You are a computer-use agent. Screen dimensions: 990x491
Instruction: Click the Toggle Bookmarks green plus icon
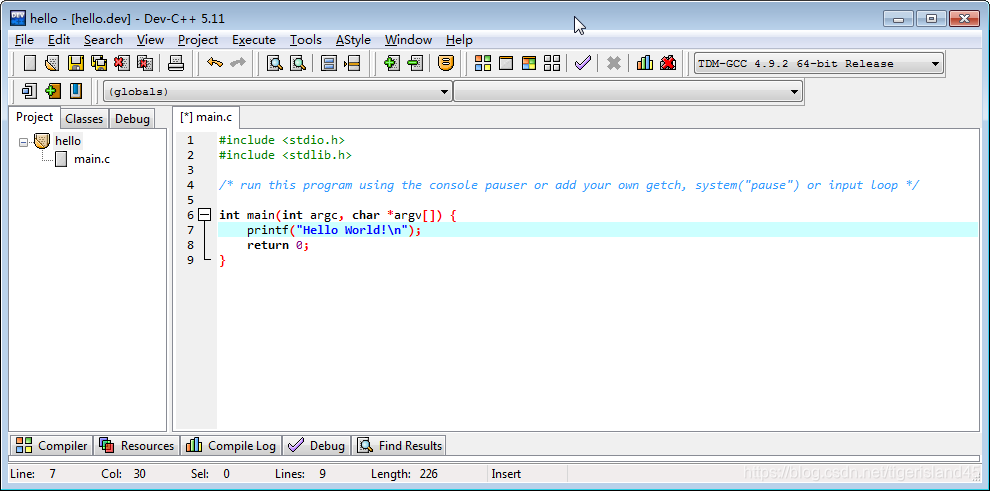pyautogui.click(x=52, y=91)
